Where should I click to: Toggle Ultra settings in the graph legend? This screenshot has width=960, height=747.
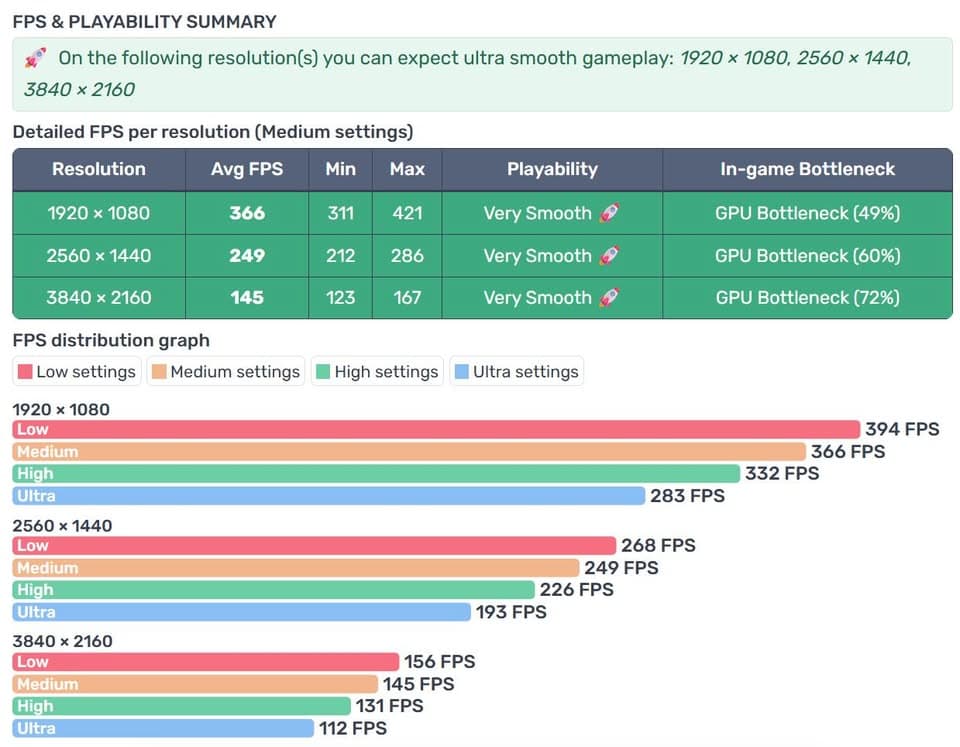coord(517,372)
